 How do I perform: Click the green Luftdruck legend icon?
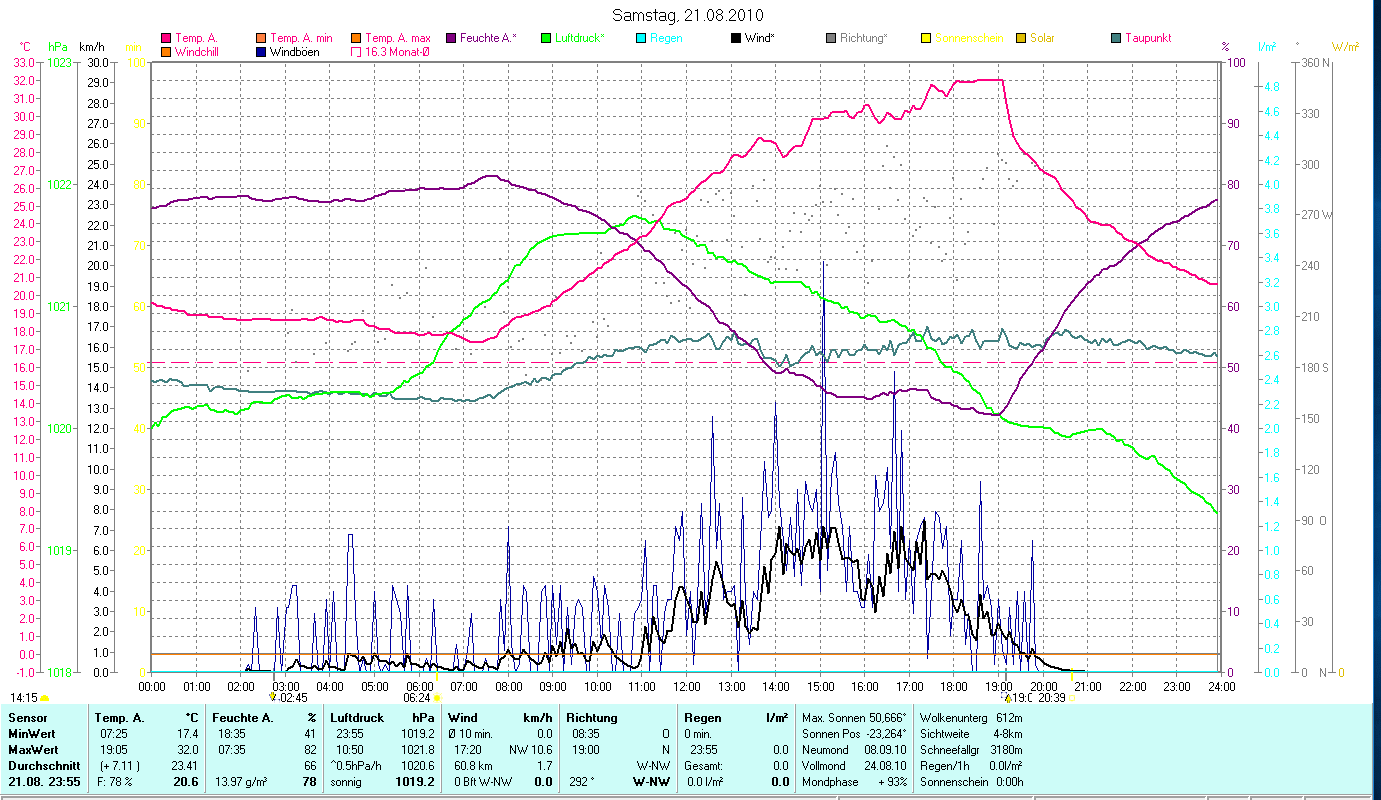546,38
